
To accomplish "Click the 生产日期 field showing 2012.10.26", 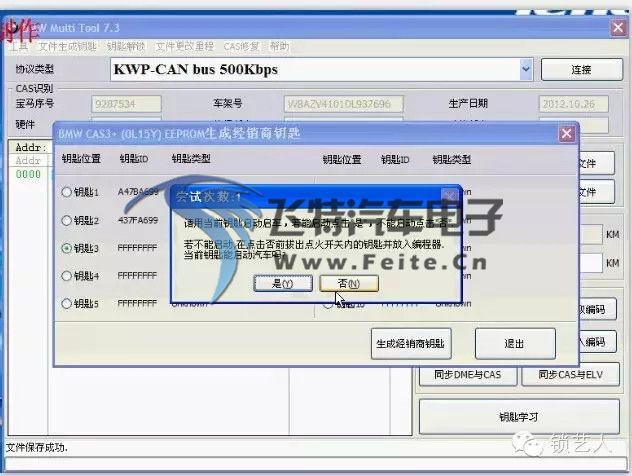I will 573,104.
